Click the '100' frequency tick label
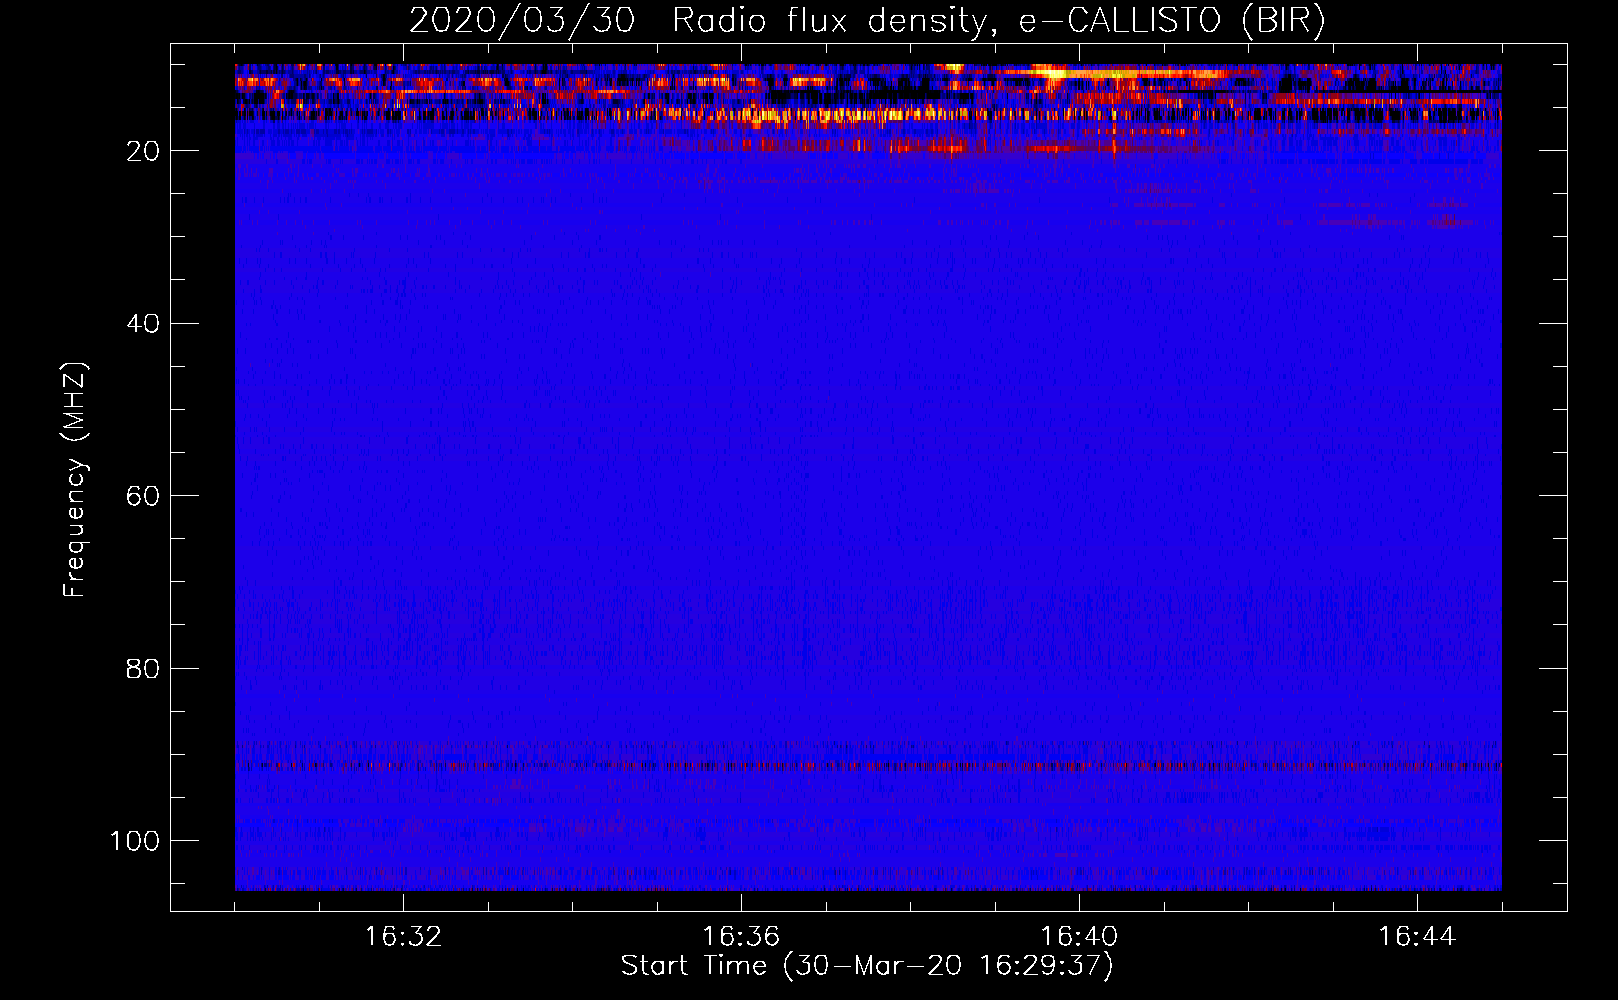Image resolution: width=1618 pixels, height=1000 pixels. [135, 841]
